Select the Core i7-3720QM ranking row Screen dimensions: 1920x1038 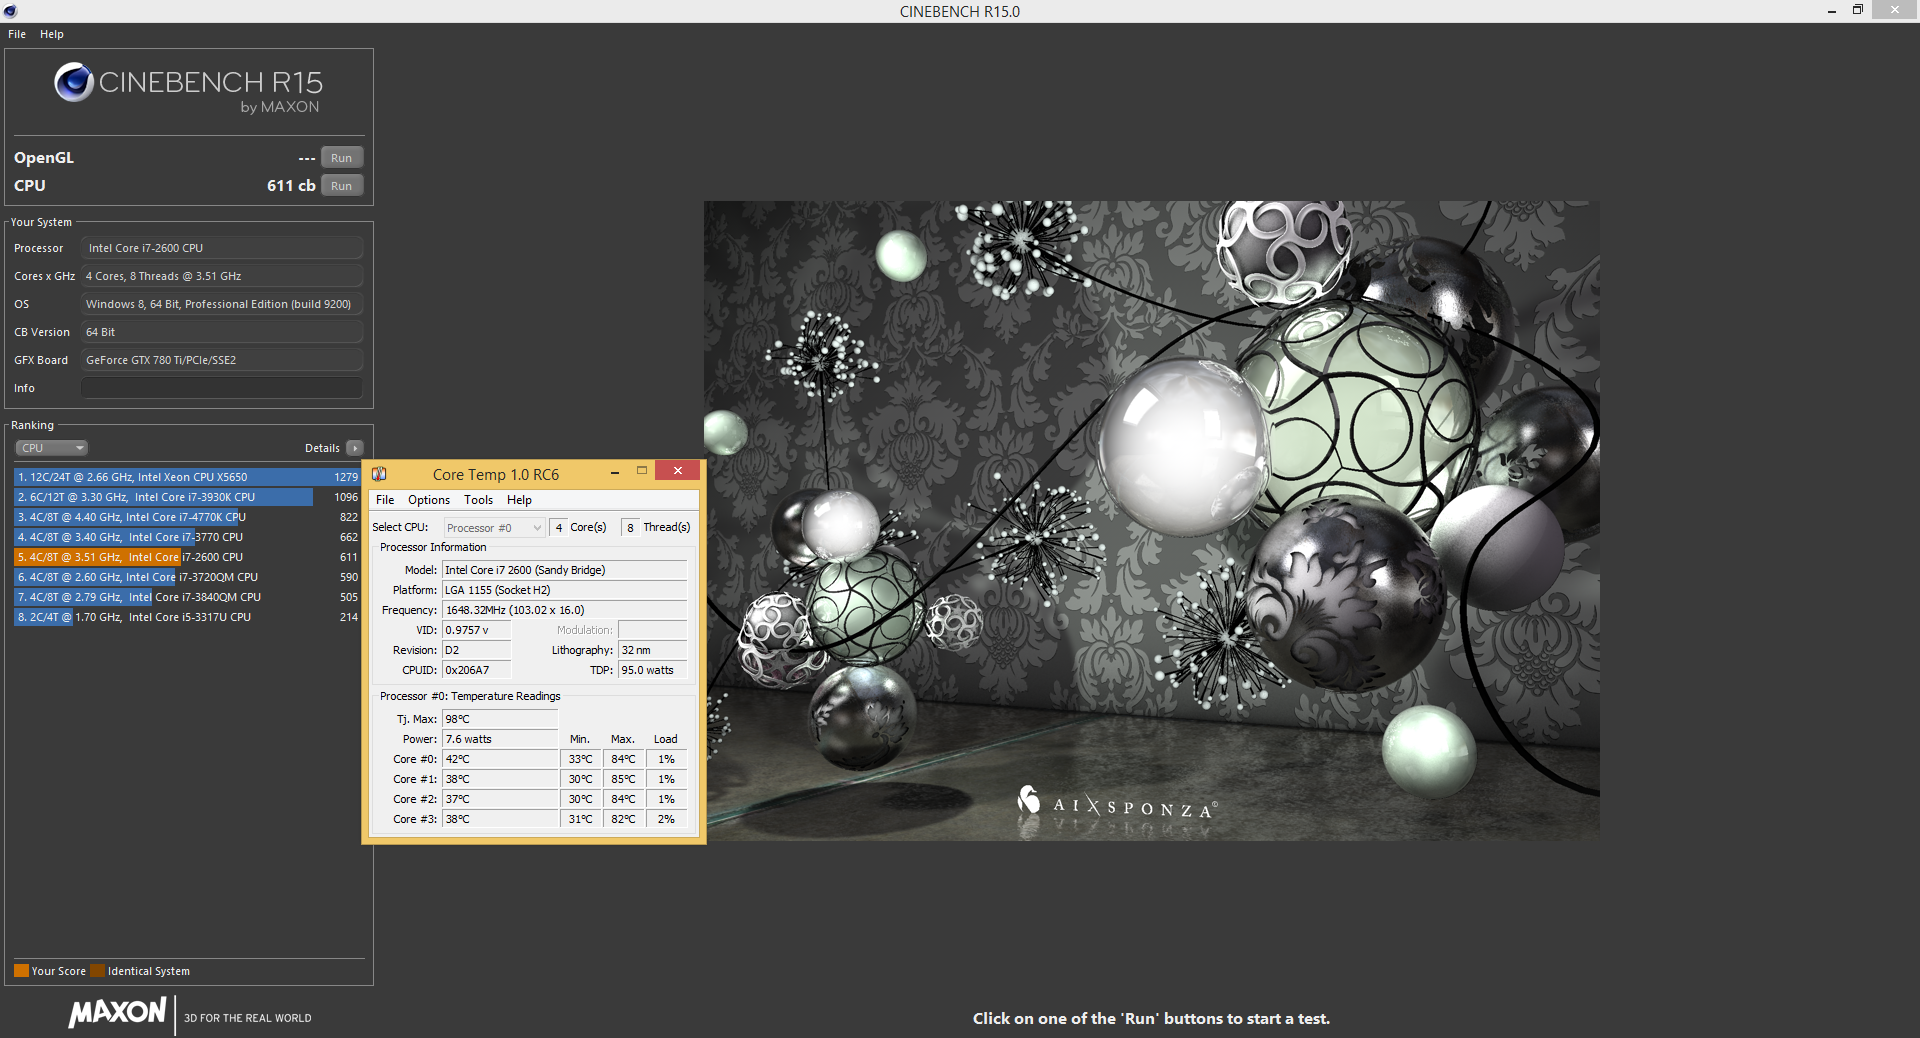(186, 577)
